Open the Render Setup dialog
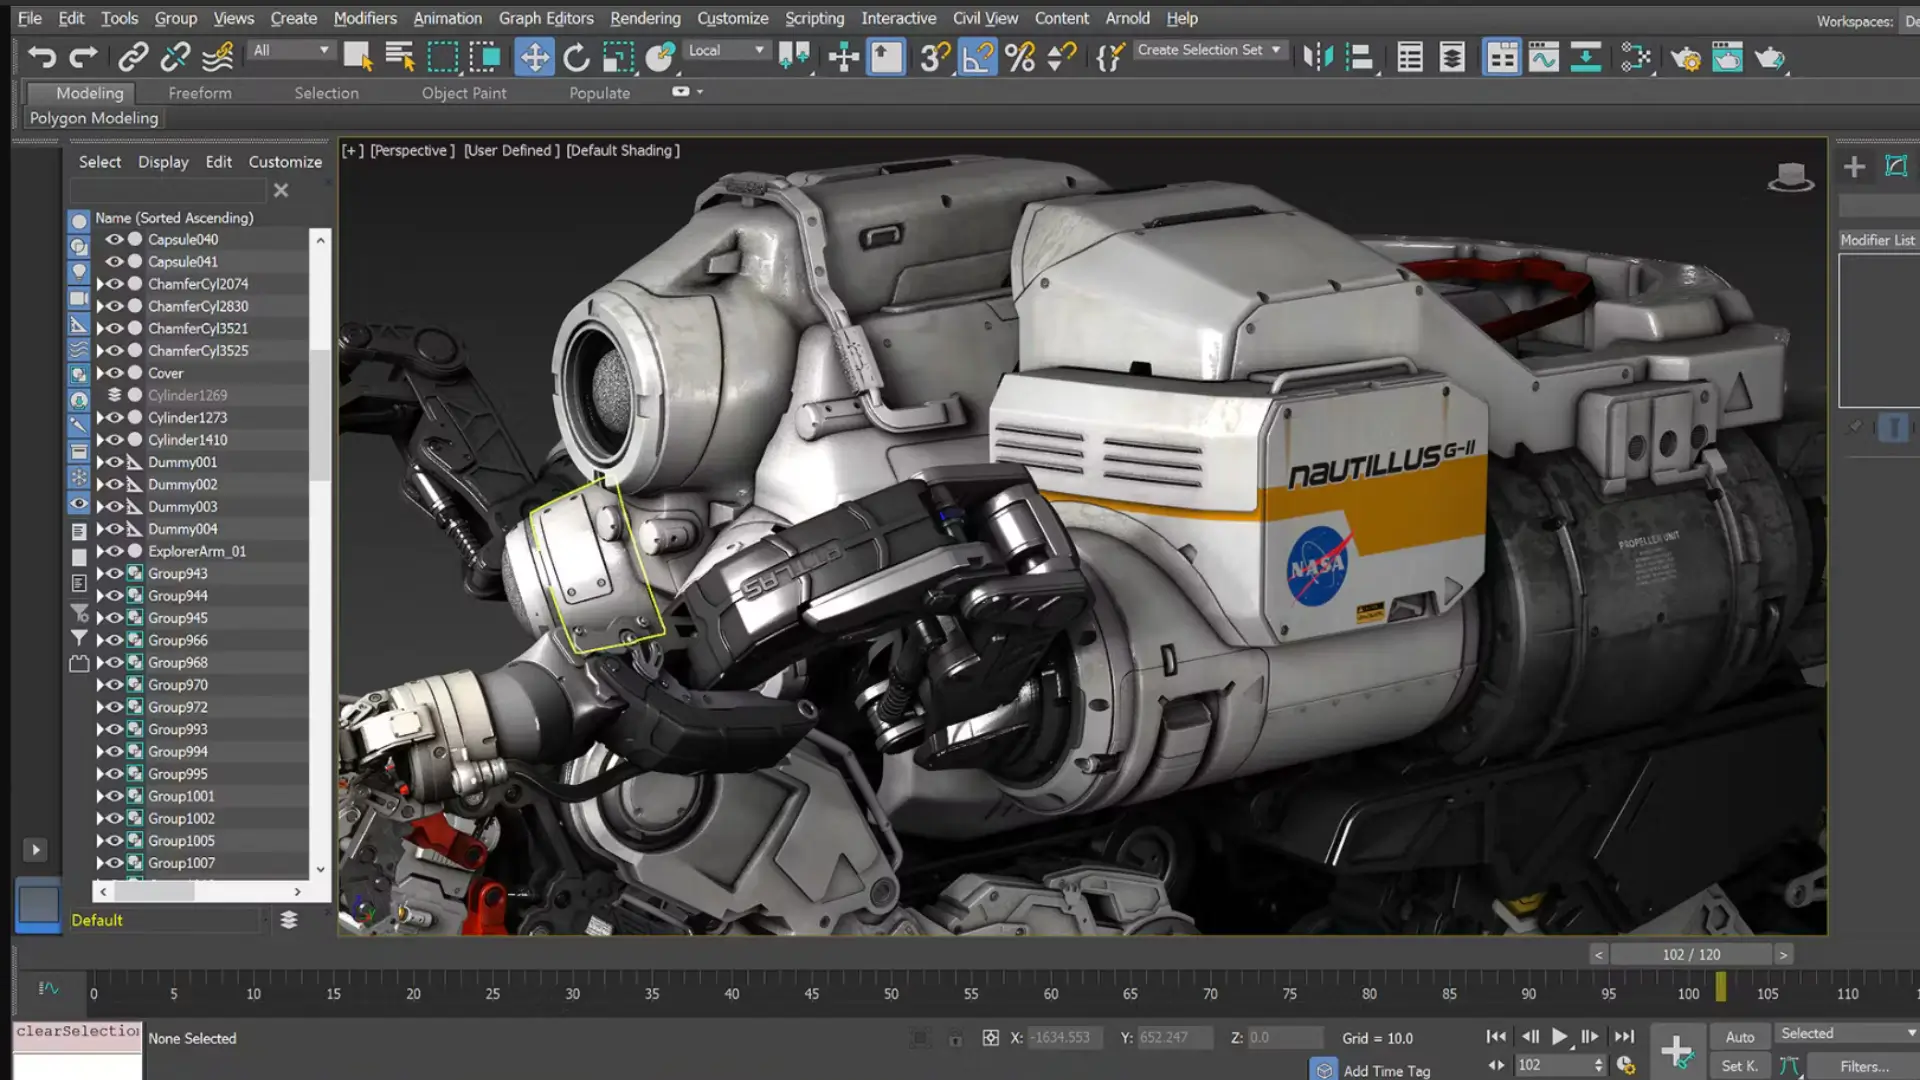 click(1688, 57)
